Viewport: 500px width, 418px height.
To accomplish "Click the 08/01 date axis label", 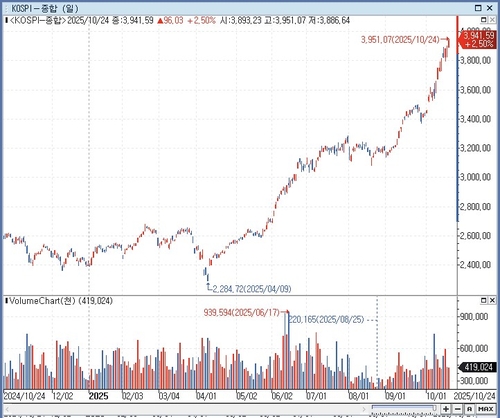I will pos(359,396).
